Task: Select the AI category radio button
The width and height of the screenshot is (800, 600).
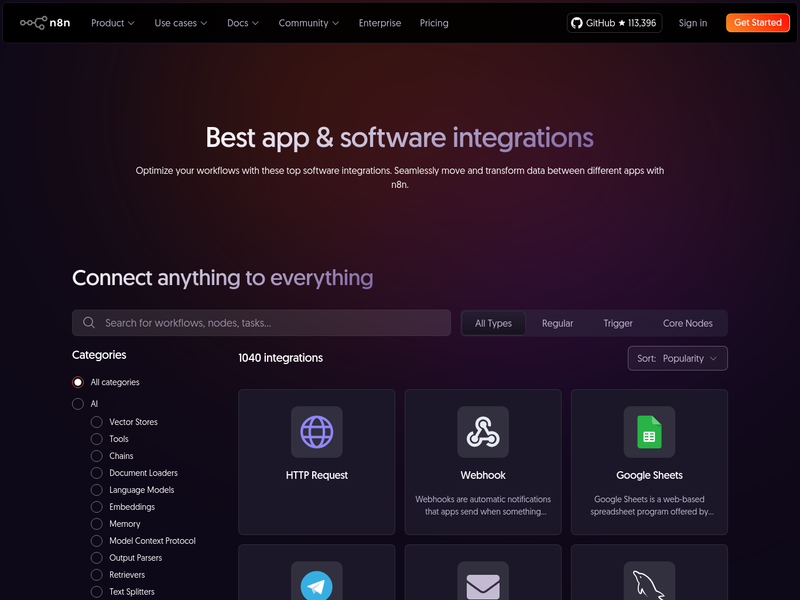Action: (78, 404)
